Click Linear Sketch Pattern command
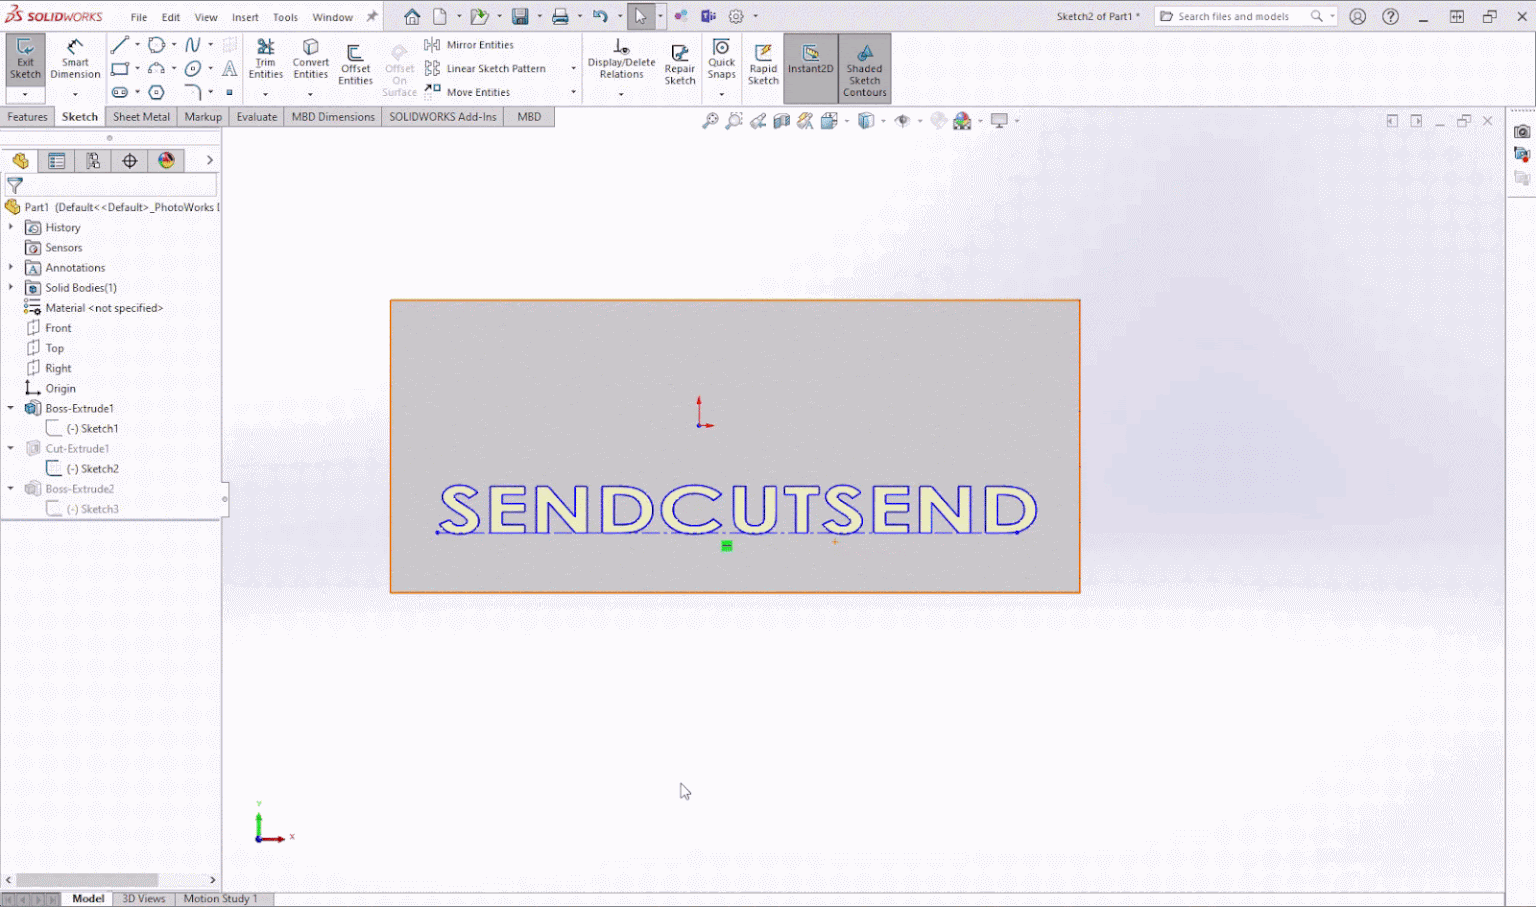Viewport: 1536px width, 907px height. 486,69
